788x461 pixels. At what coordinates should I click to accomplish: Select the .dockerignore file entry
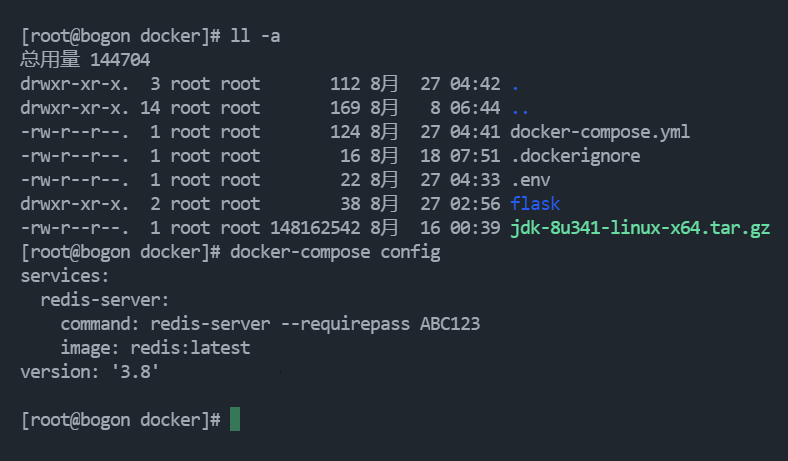pyautogui.click(x=575, y=156)
